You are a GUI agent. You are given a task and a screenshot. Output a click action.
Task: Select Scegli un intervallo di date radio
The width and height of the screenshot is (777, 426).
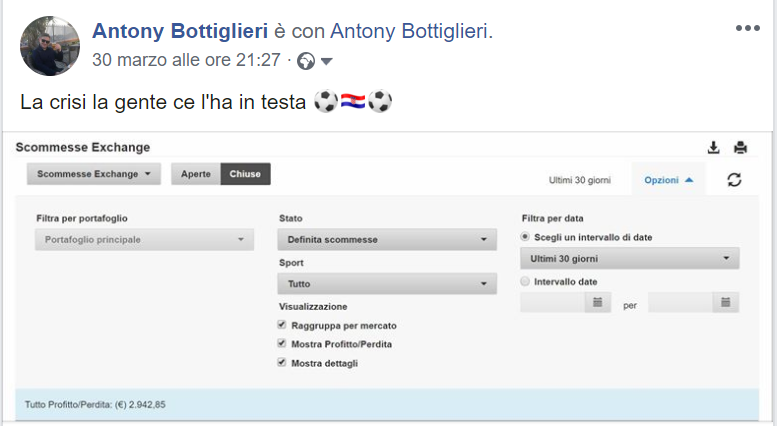[526, 237]
